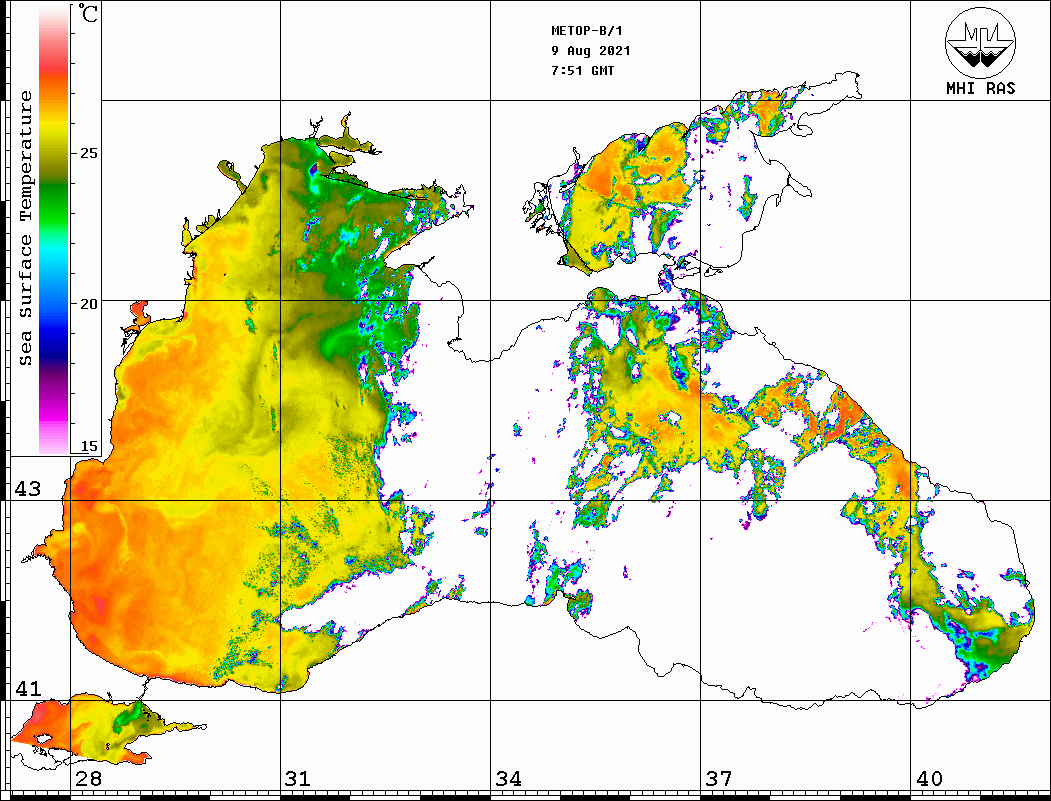Click the temperature color scale bar

click(x=54, y=229)
